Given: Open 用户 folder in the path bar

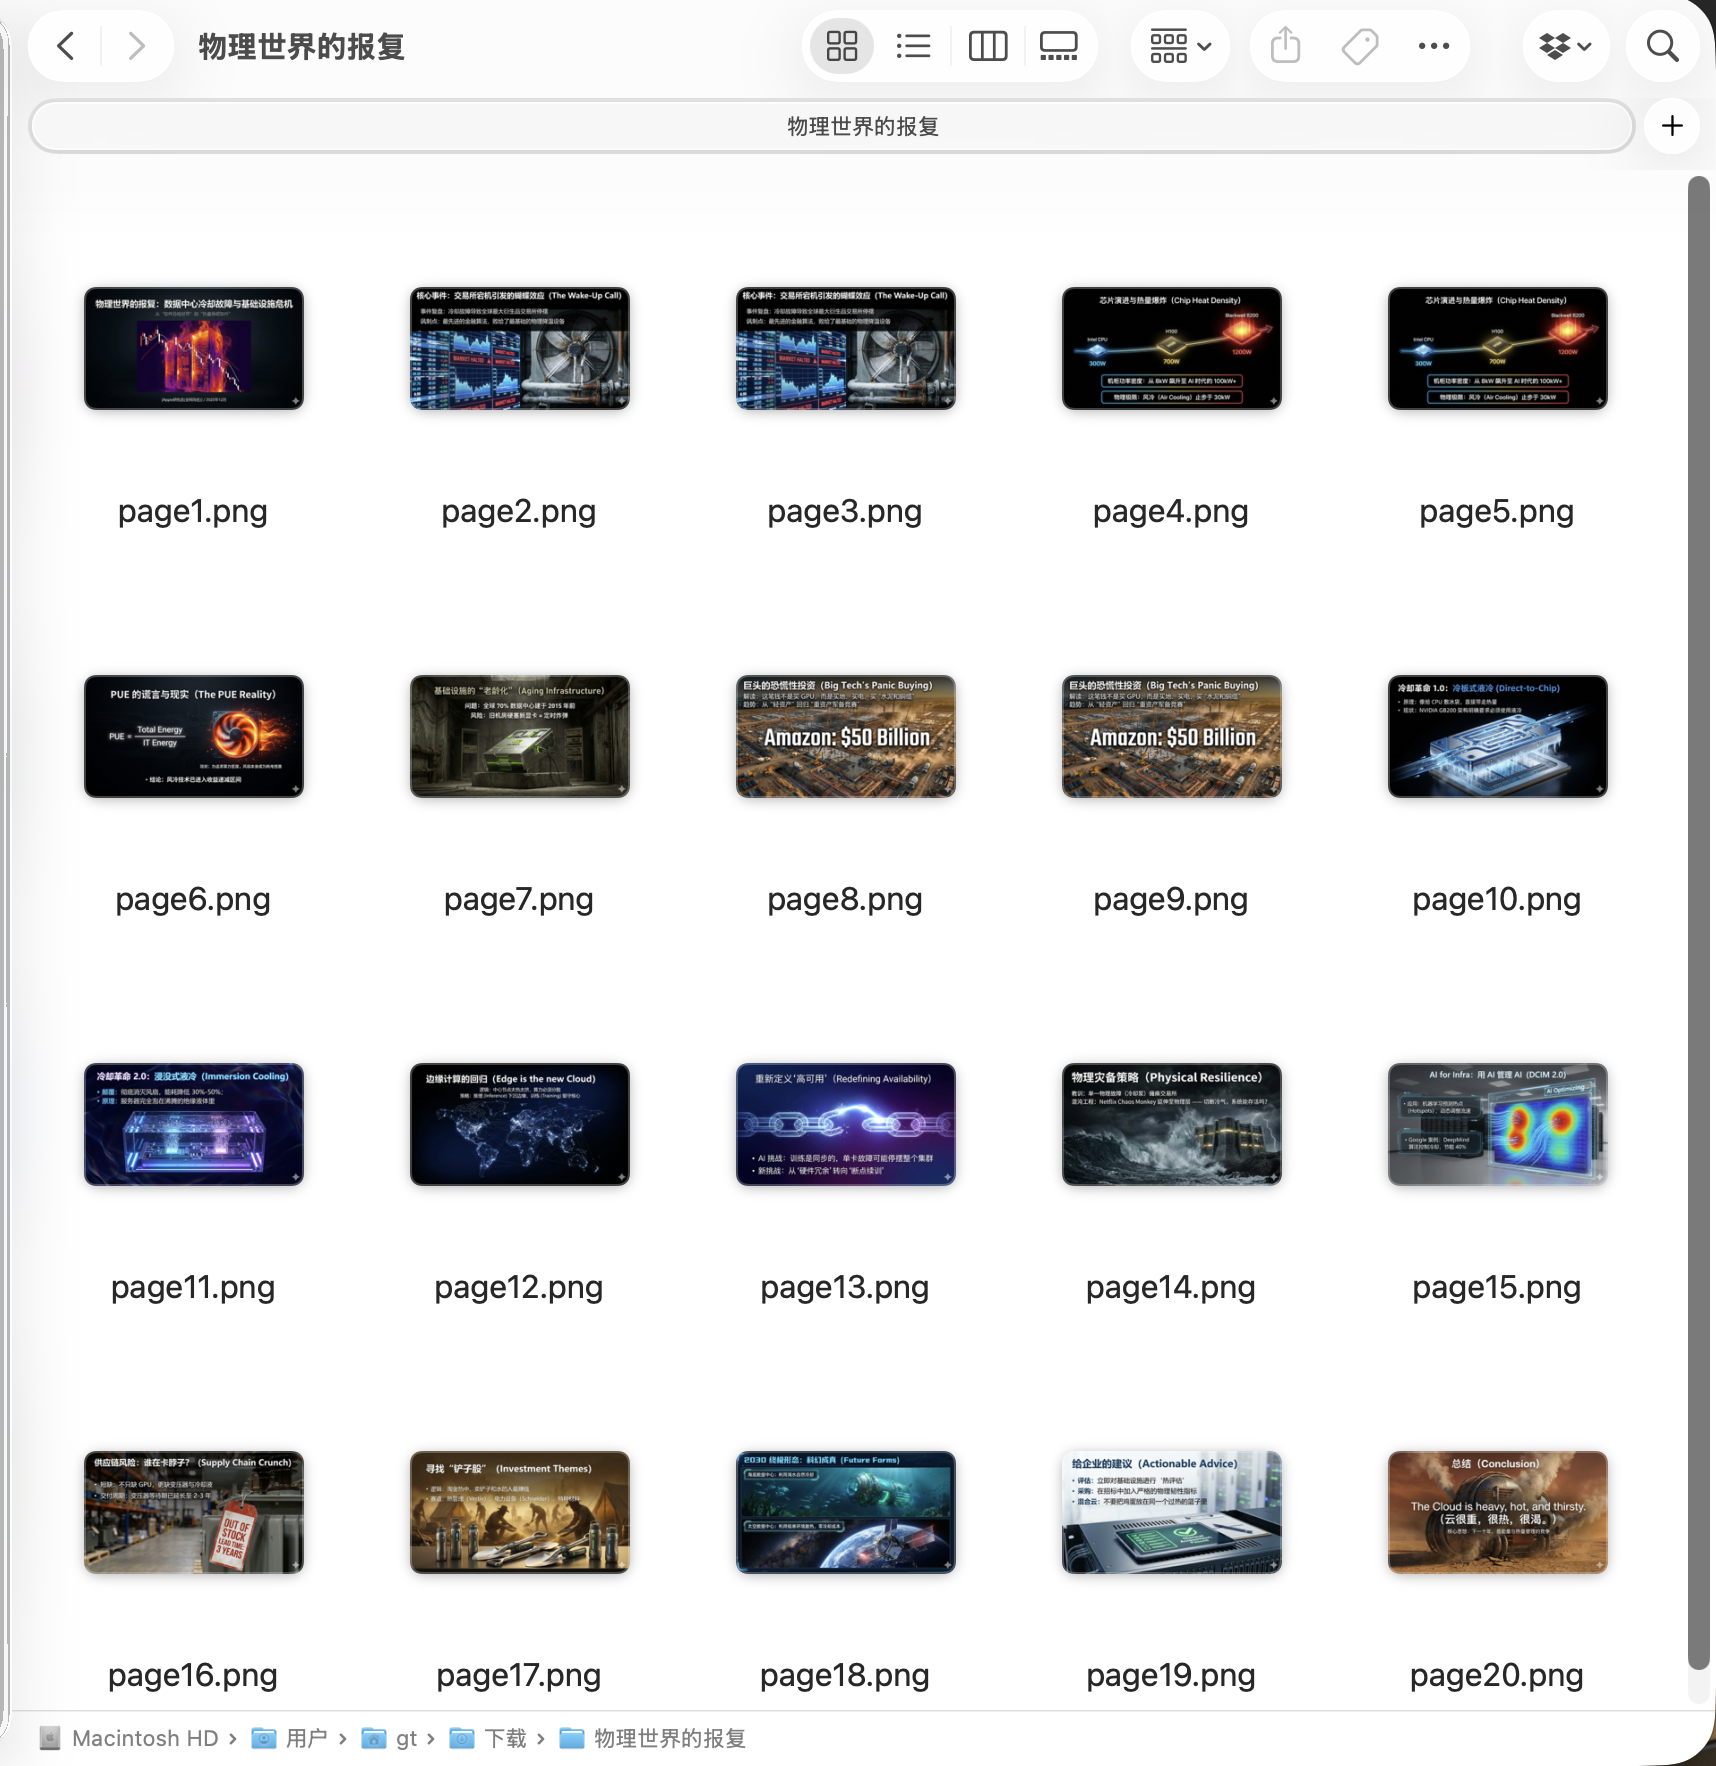Looking at the screenshot, I should (290, 1739).
